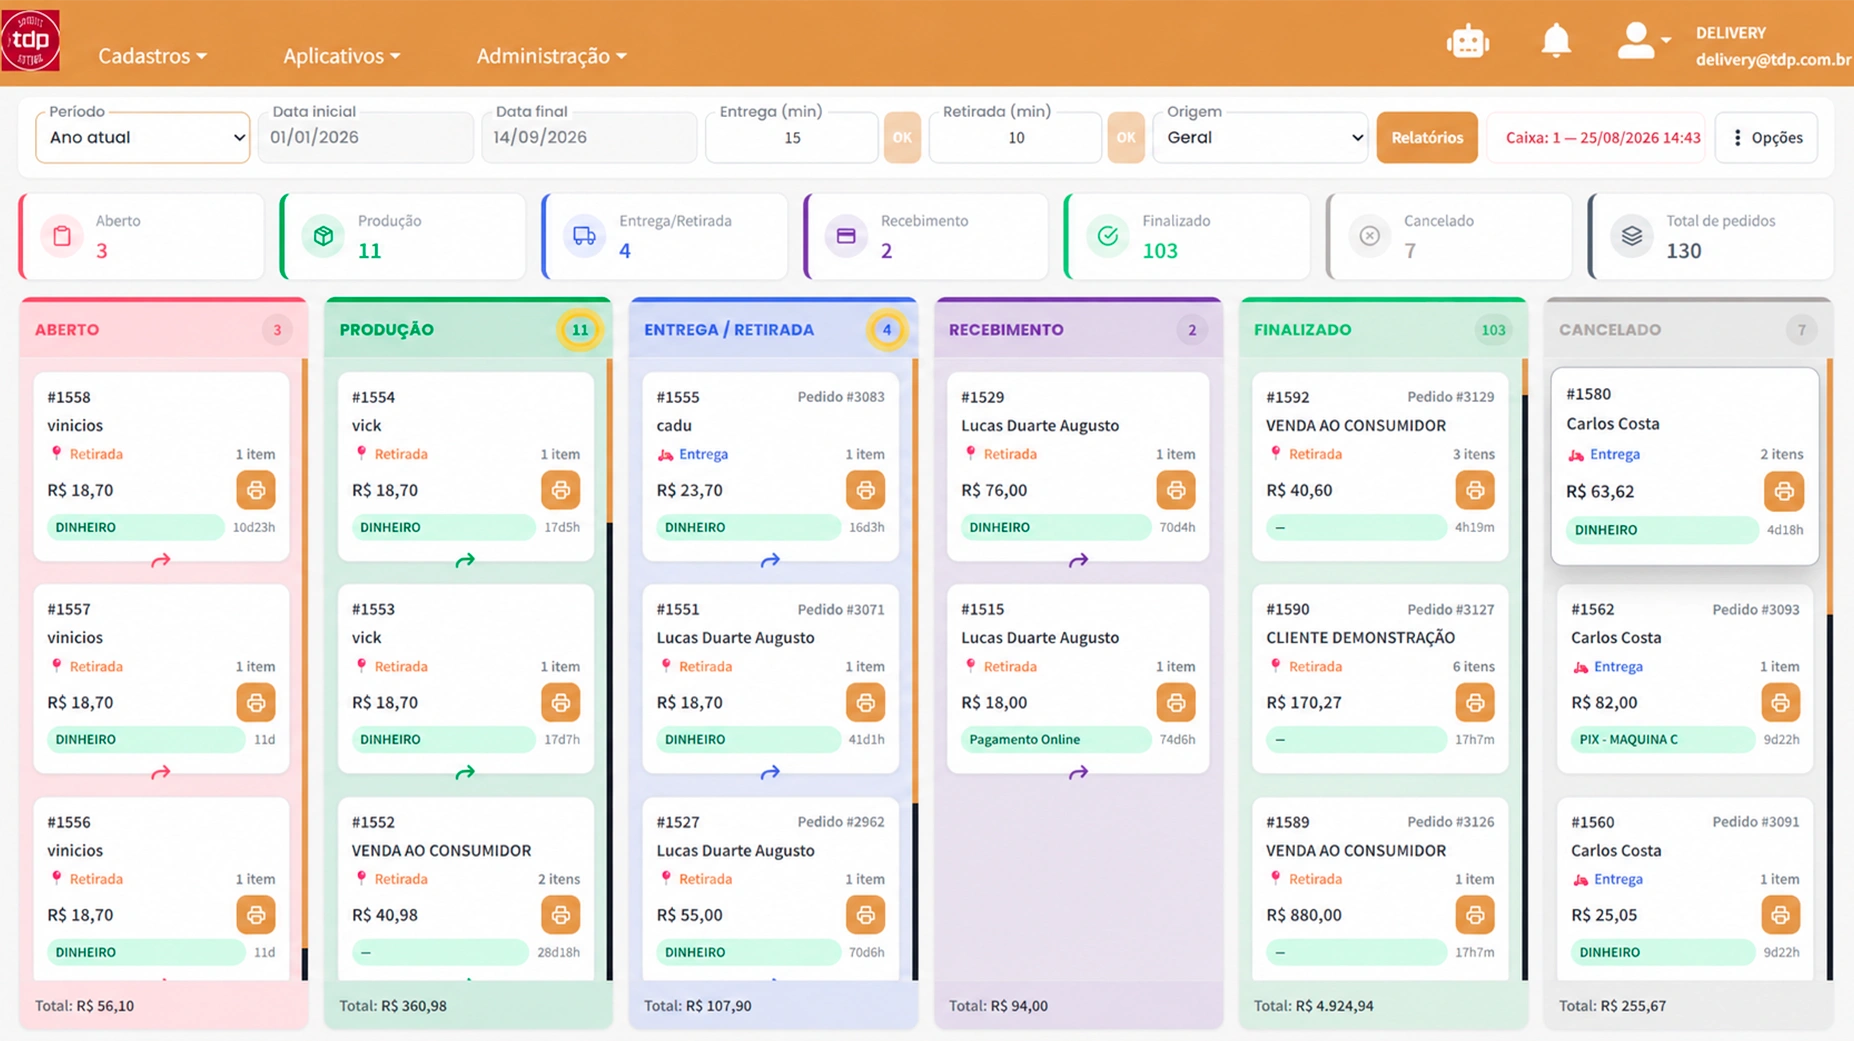Select the Cancelado summary card
Image resolution: width=1854 pixels, height=1041 pixels.
pos(1449,236)
